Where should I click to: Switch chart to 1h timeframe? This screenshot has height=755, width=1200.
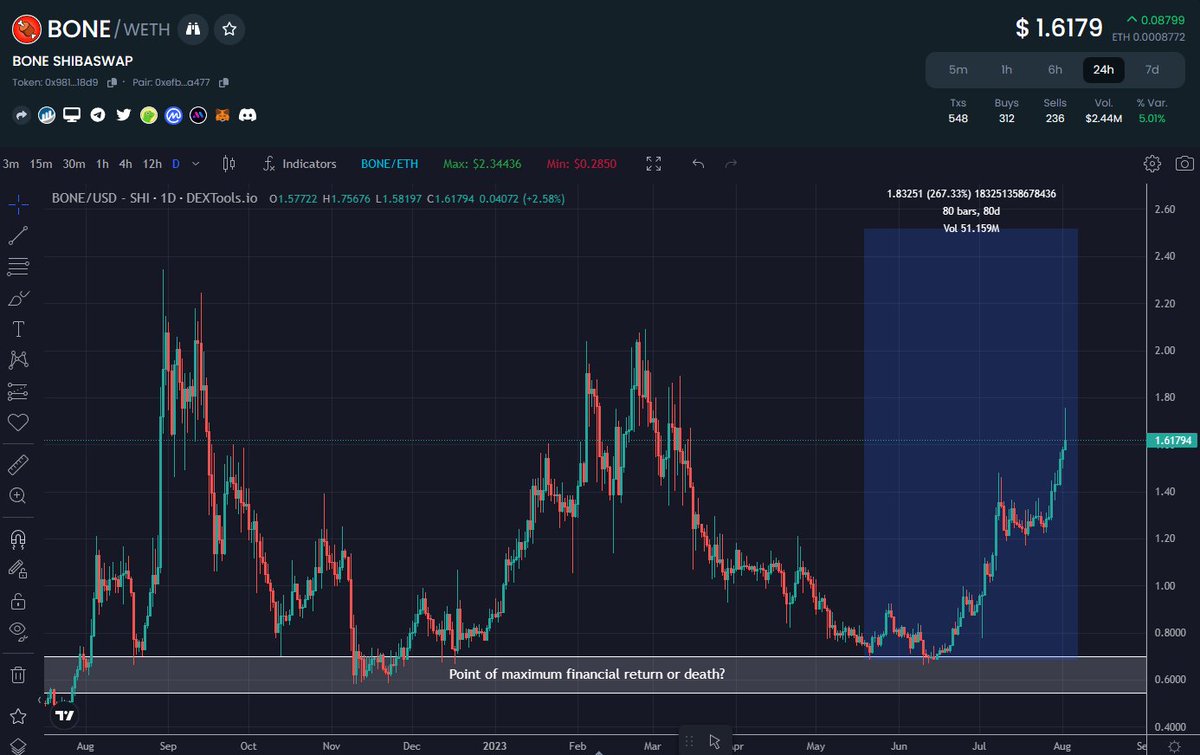pos(102,163)
